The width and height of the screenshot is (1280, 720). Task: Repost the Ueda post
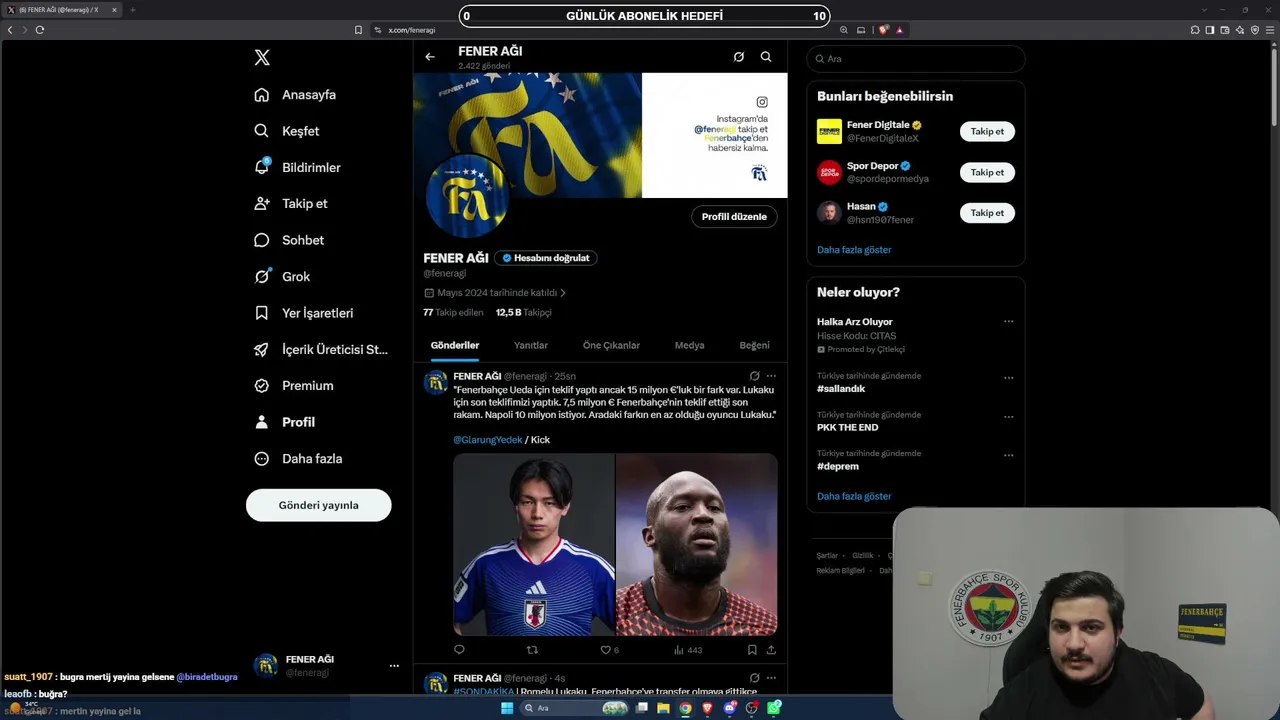[x=532, y=650]
